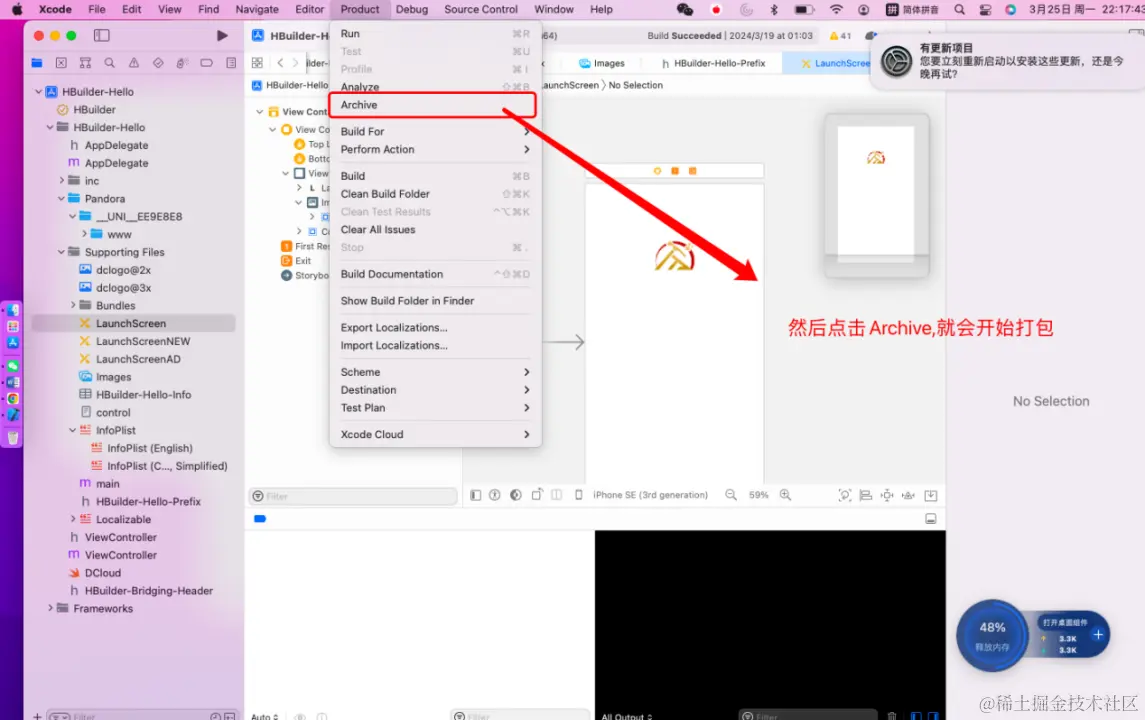Image resolution: width=1145 pixels, height=720 pixels.
Task: Open the Destination submenu
Action: click(x=434, y=390)
